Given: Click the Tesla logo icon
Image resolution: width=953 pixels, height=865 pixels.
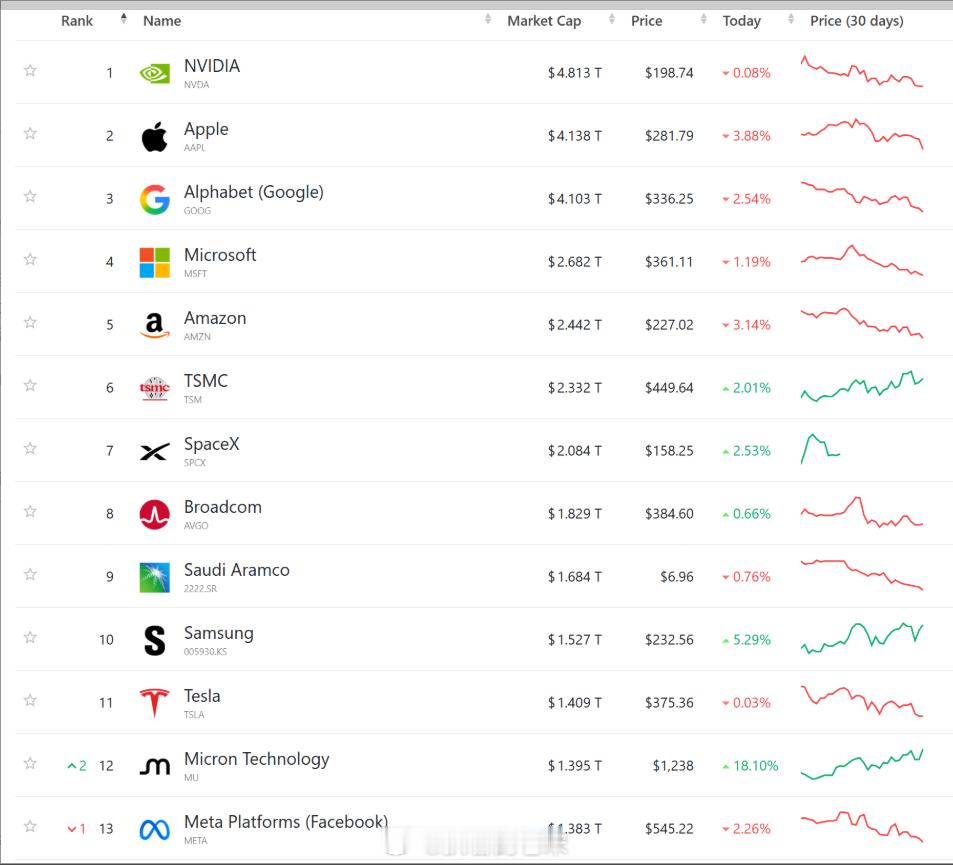Looking at the screenshot, I should [154, 703].
